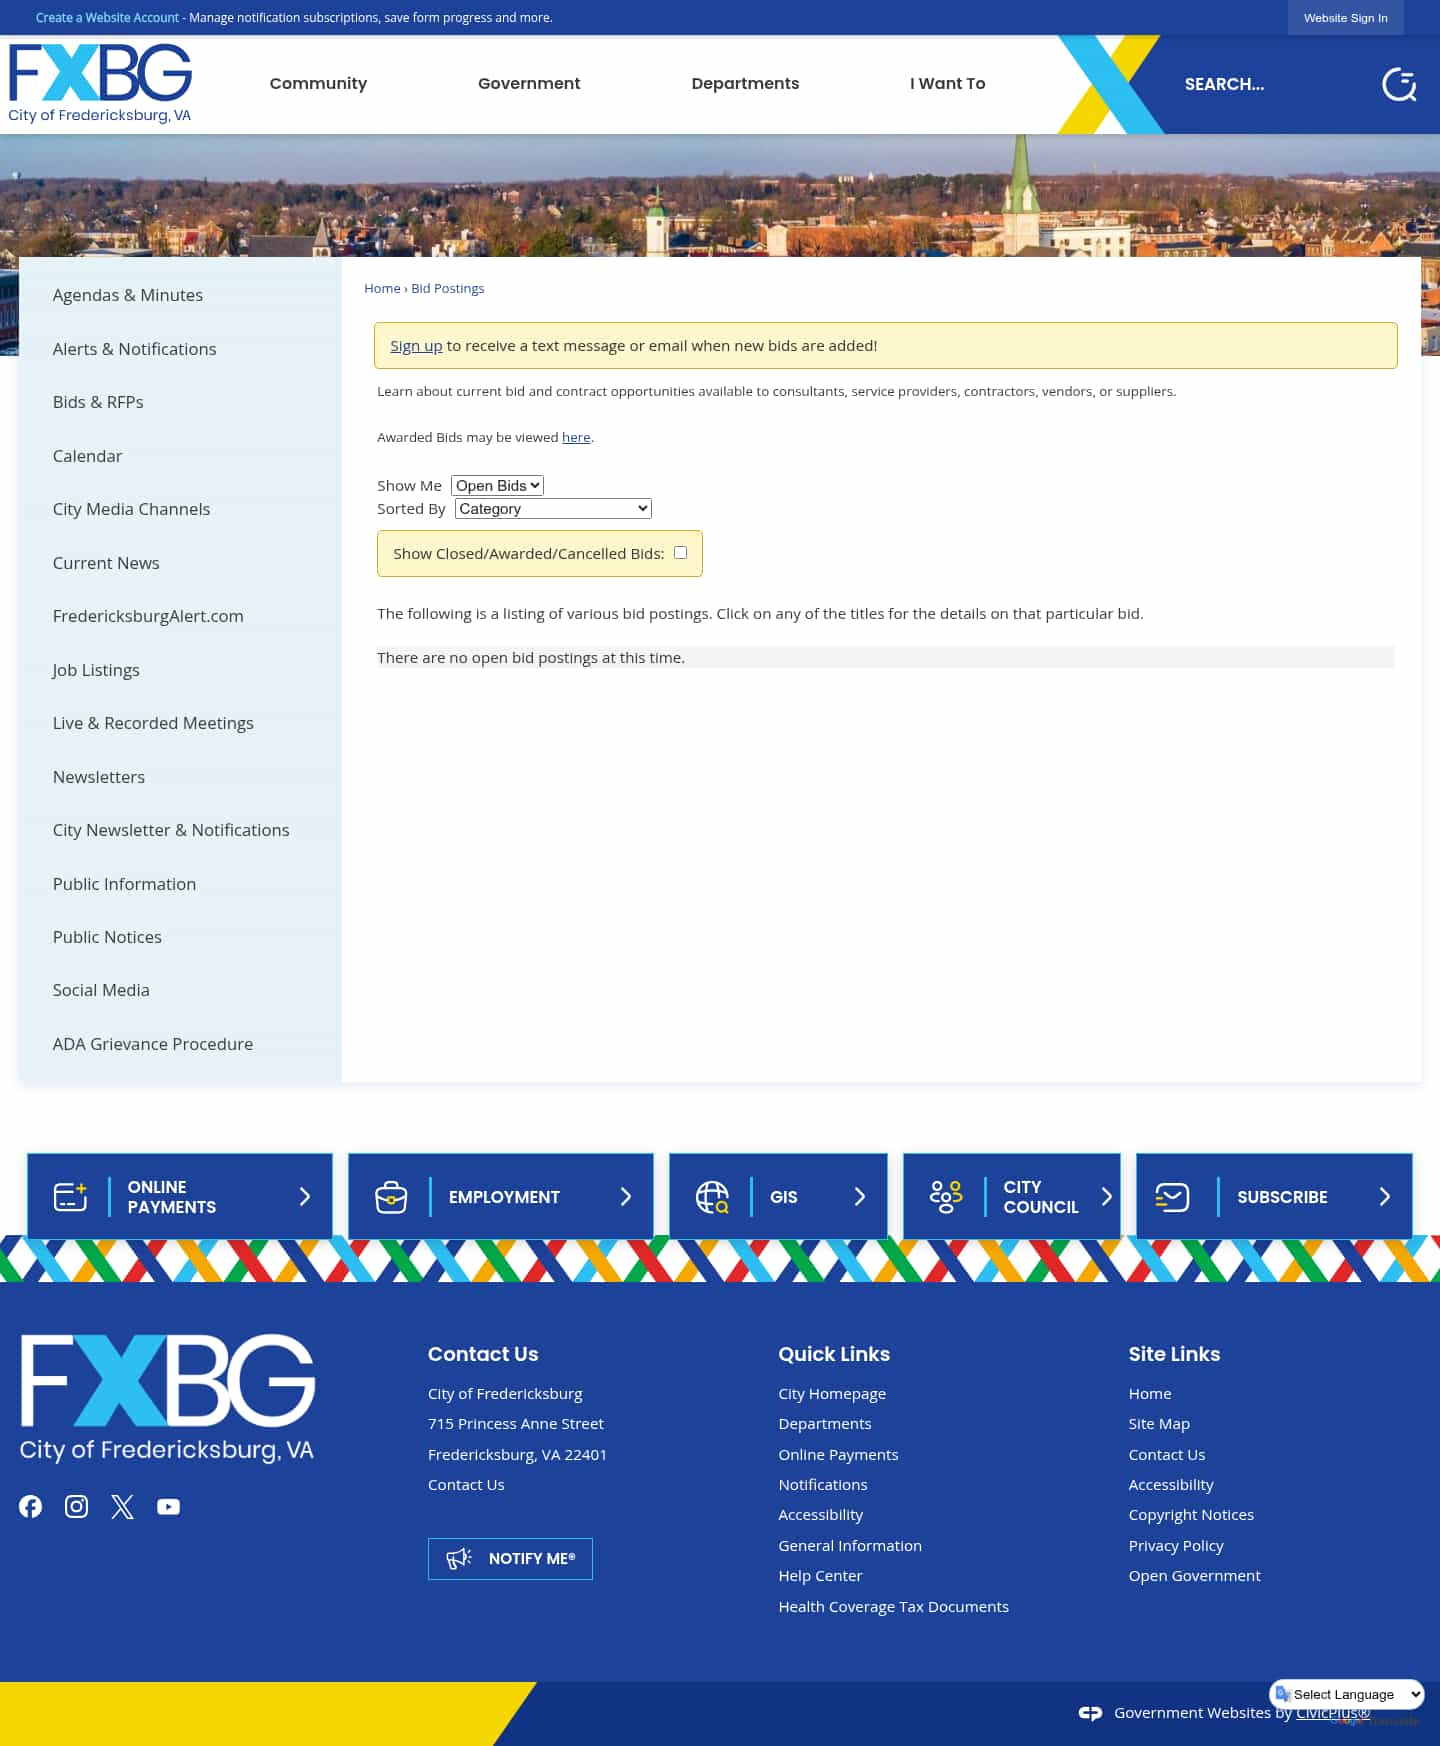The width and height of the screenshot is (1440, 1746).
Task: Click the search magnifier icon
Action: (x=1399, y=85)
